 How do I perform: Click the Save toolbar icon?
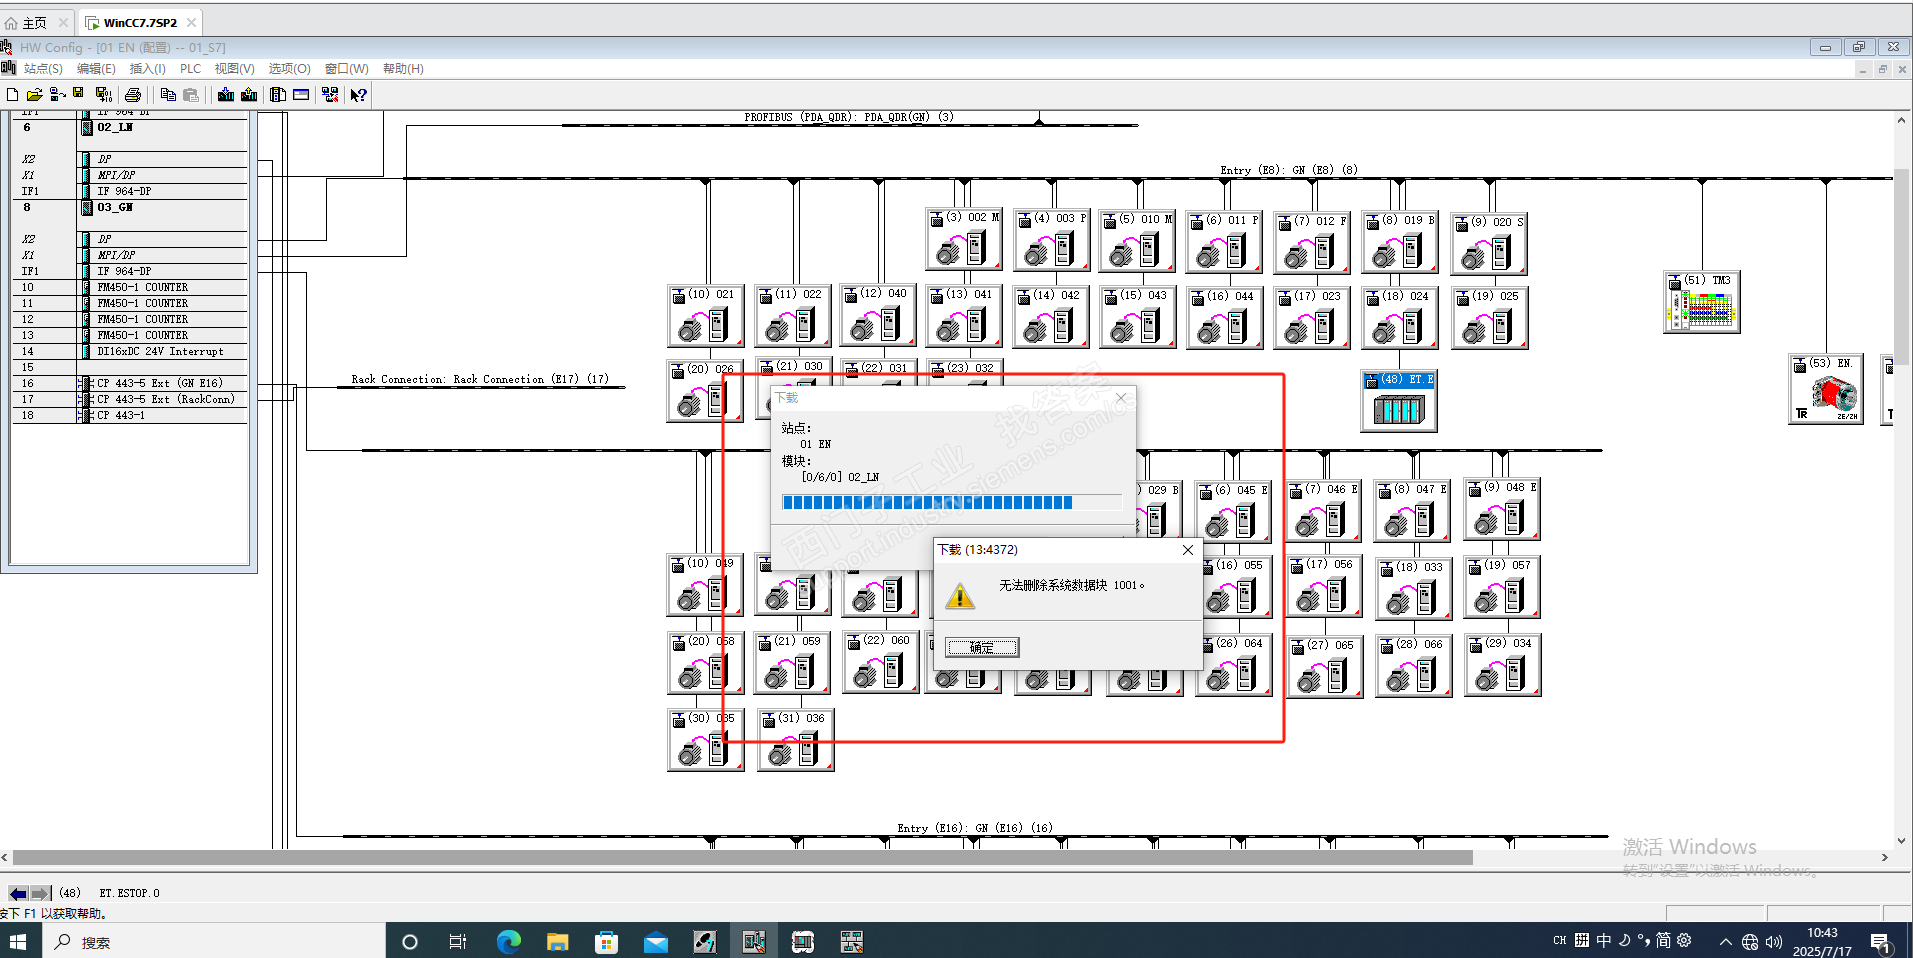pos(78,95)
